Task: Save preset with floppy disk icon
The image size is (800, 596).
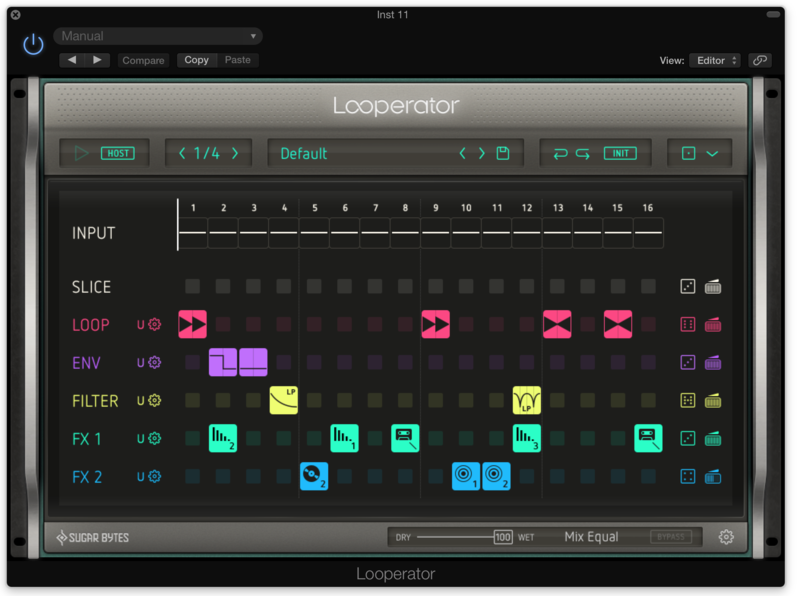Action: point(503,153)
